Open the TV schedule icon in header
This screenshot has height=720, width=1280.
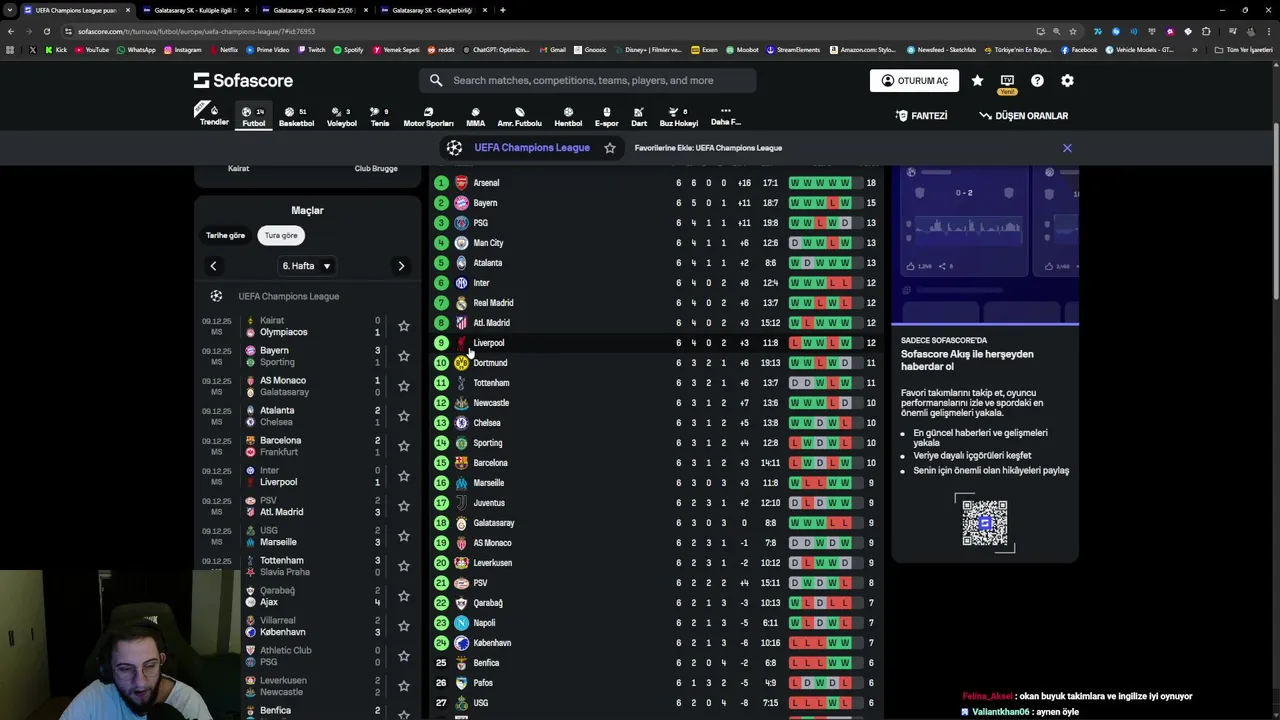coord(1007,80)
